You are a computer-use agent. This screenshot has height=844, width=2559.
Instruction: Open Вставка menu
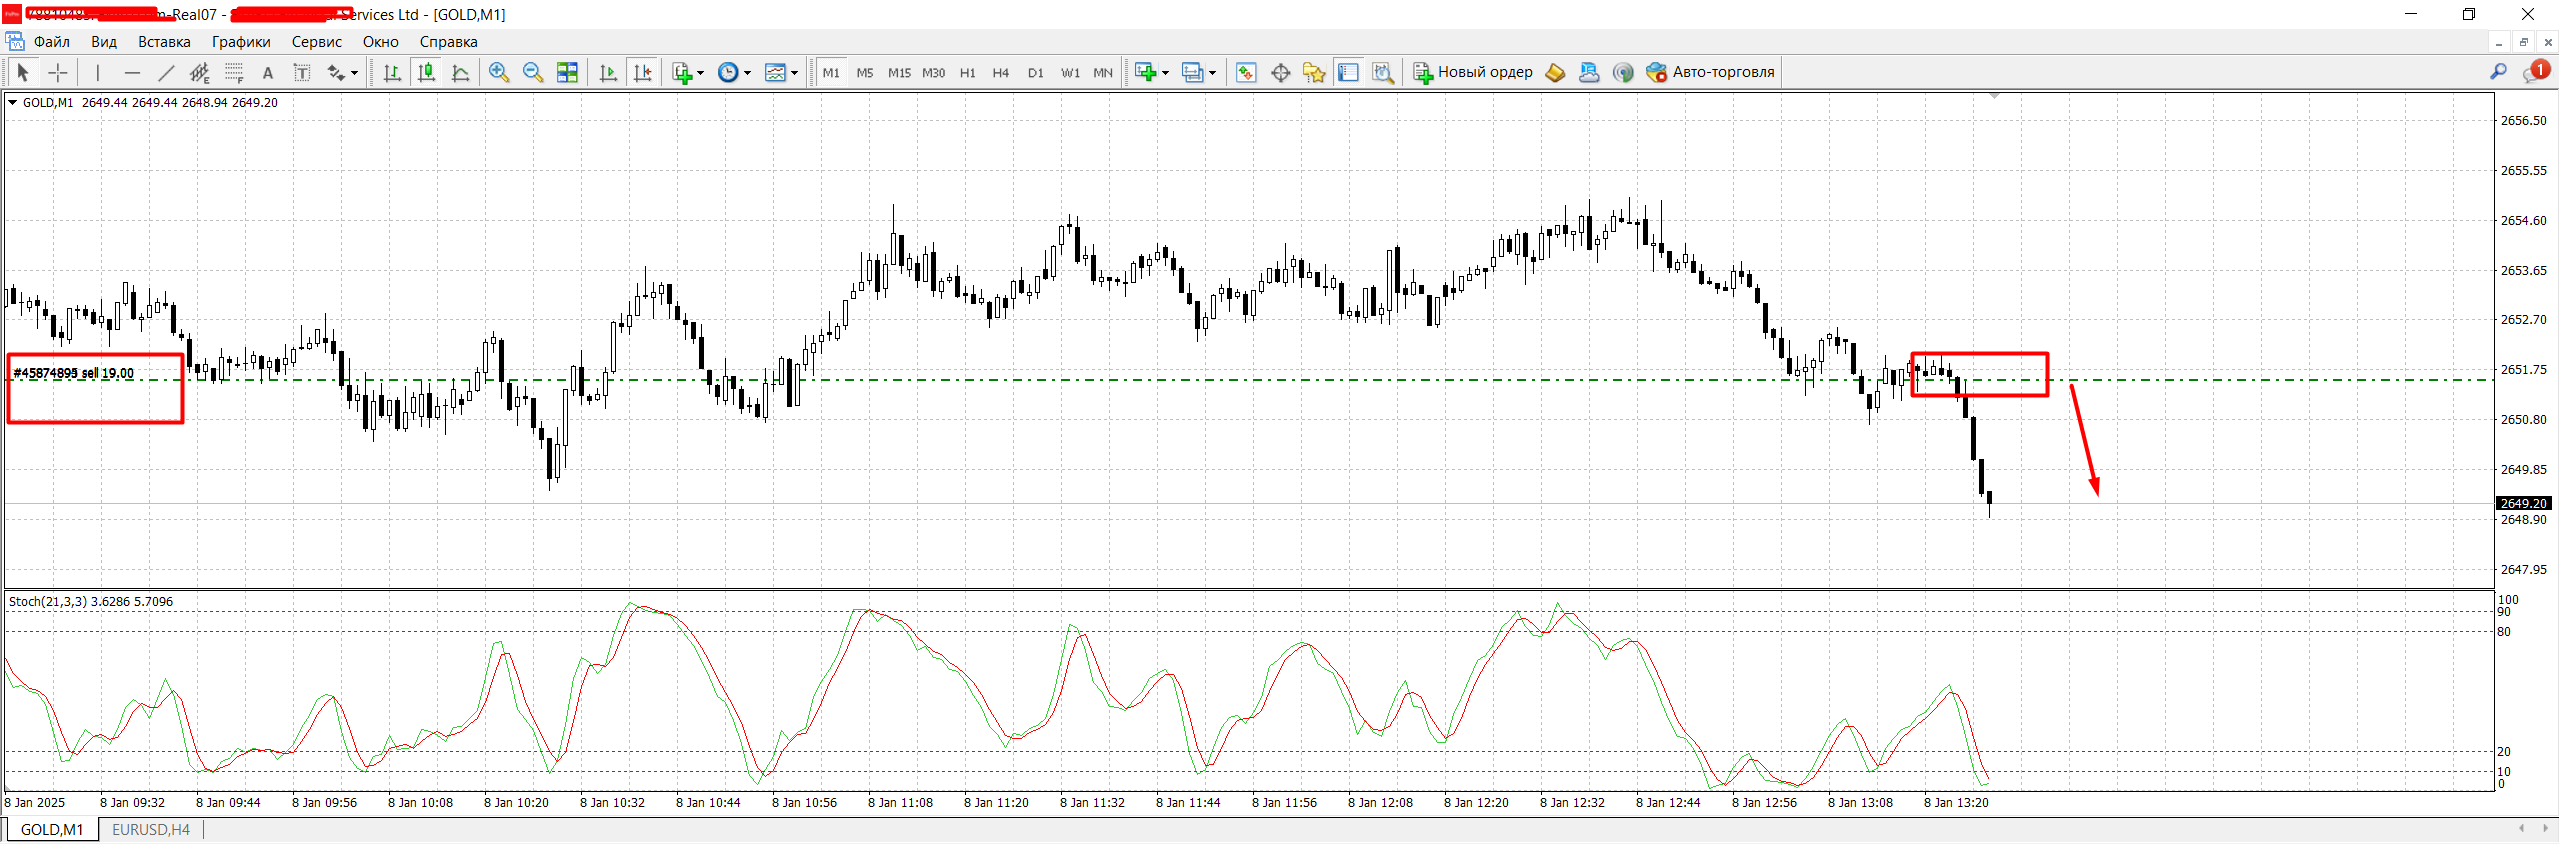[x=164, y=42]
